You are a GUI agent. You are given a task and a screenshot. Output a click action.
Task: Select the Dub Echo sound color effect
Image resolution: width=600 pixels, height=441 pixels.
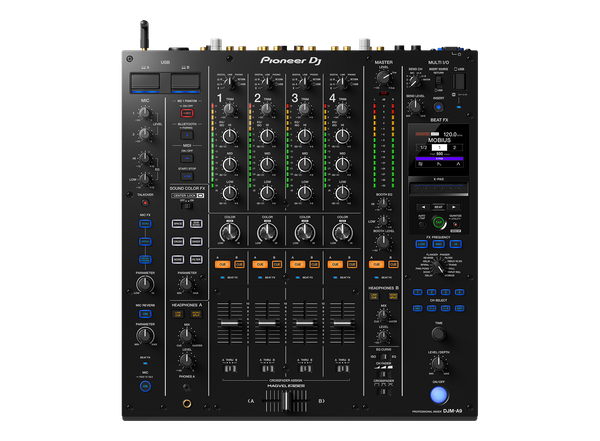tap(196, 224)
